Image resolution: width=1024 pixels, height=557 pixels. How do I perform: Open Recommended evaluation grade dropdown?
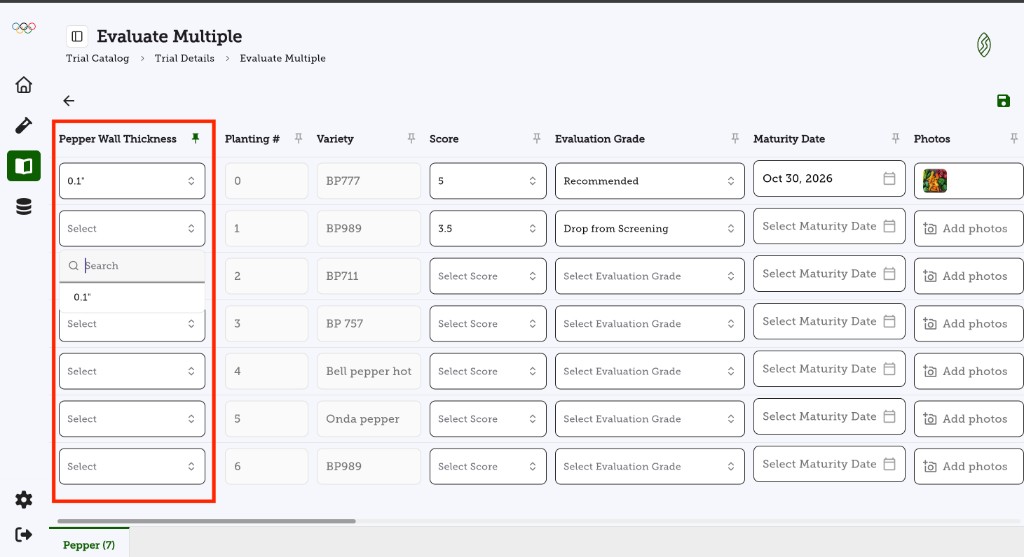(650, 181)
